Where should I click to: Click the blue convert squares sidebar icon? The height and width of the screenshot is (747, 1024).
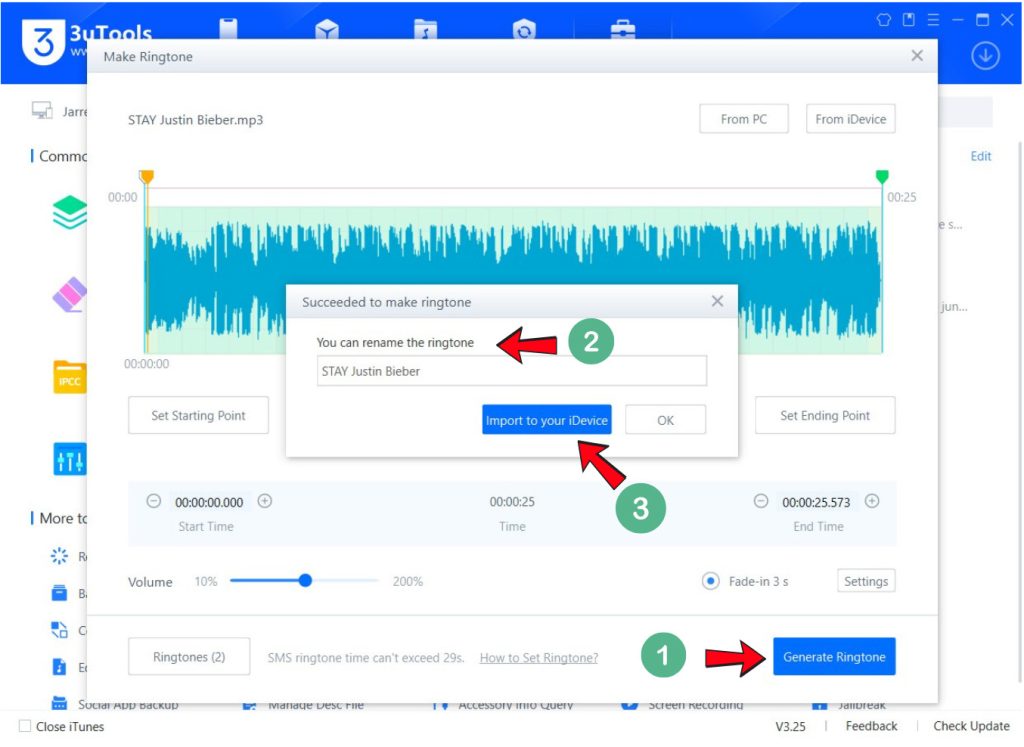click(59, 629)
